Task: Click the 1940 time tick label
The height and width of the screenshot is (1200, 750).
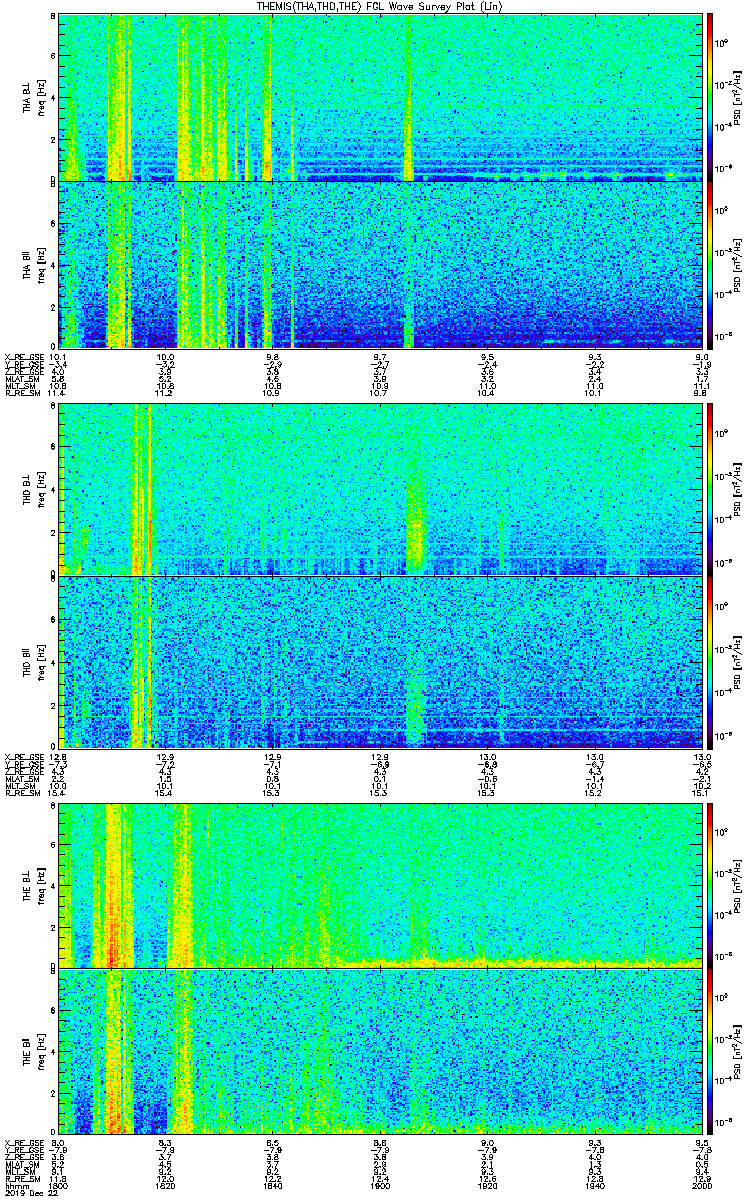Action: (x=596, y=1187)
